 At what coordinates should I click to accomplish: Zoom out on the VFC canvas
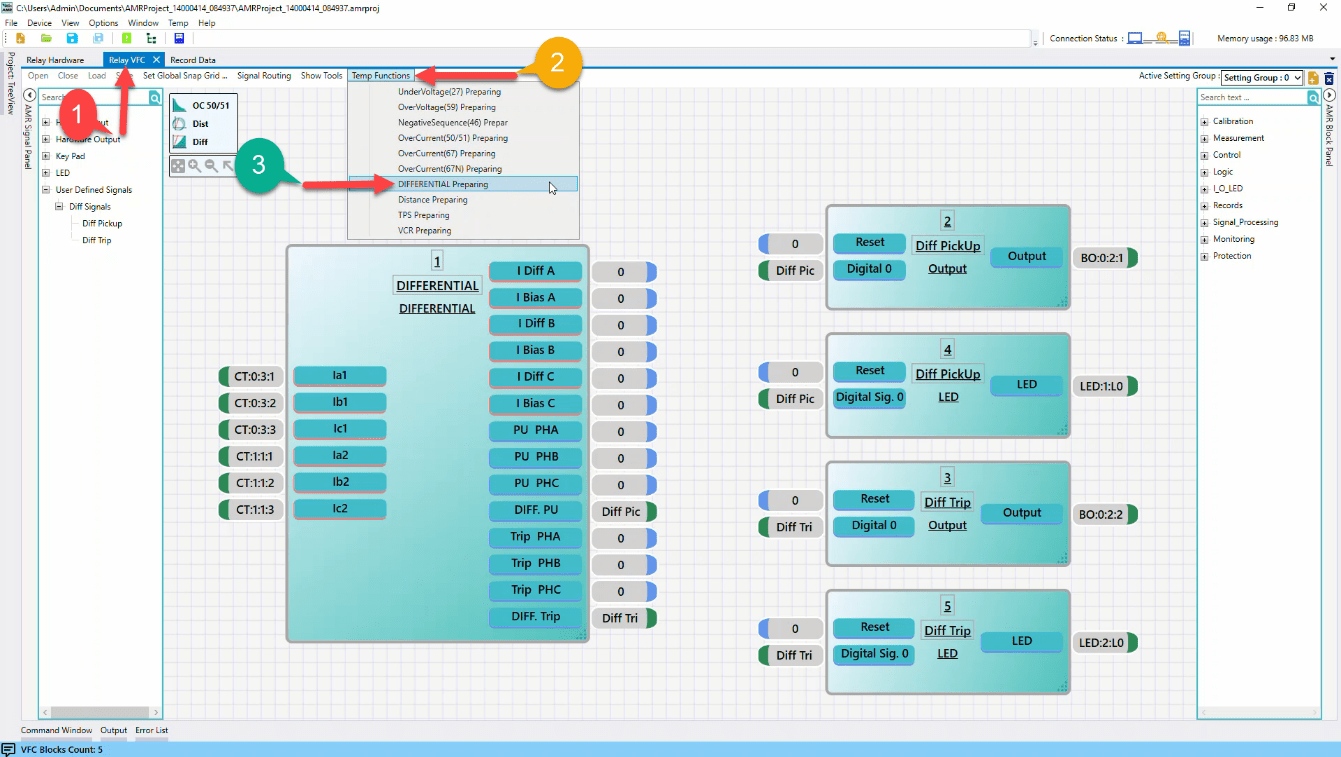[x=211, y=166]
